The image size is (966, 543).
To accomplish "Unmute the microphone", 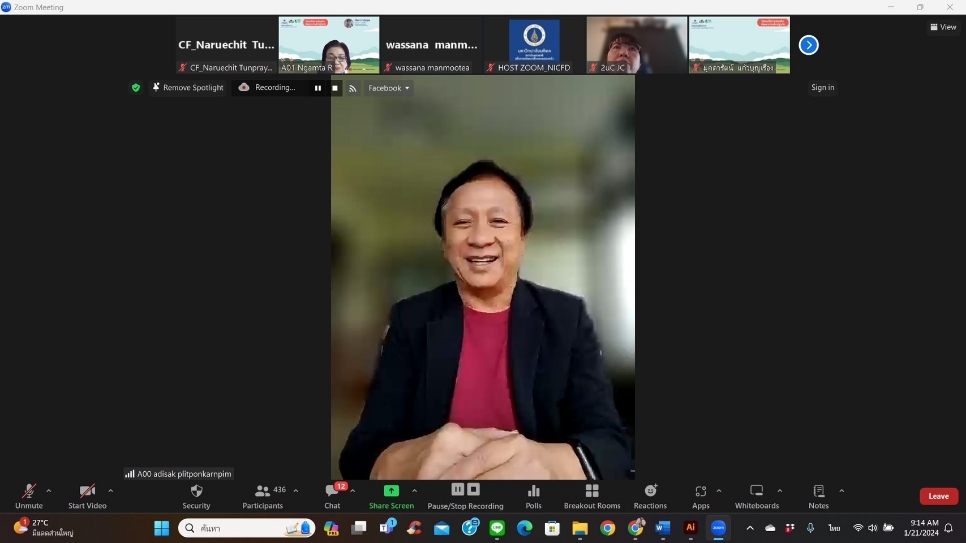I will (29, 496).
